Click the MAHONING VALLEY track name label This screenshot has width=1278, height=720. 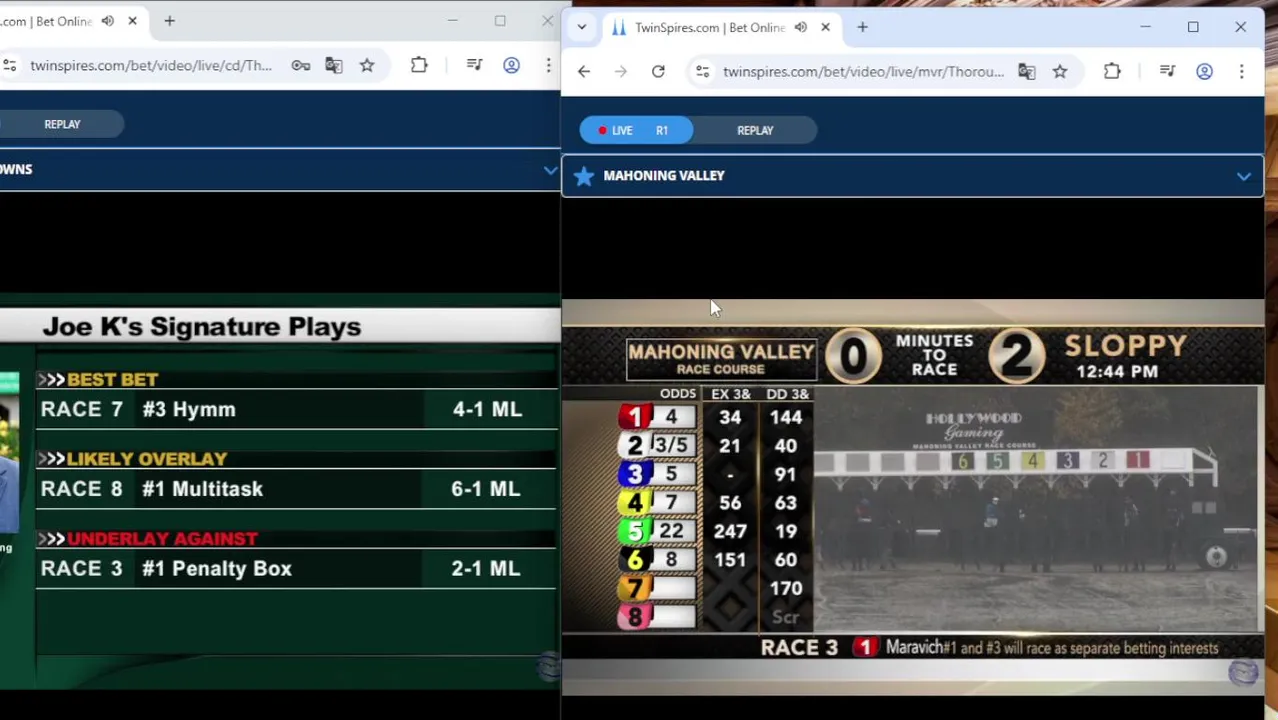(x=664, y=175)
